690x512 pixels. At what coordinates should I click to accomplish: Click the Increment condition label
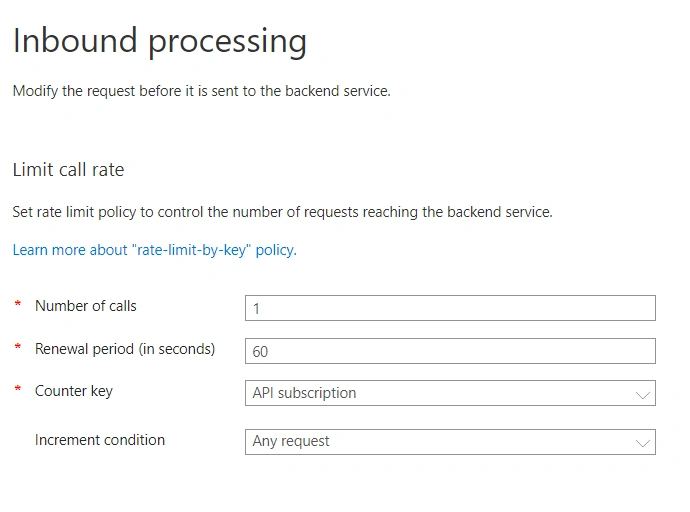coord(100,440)
